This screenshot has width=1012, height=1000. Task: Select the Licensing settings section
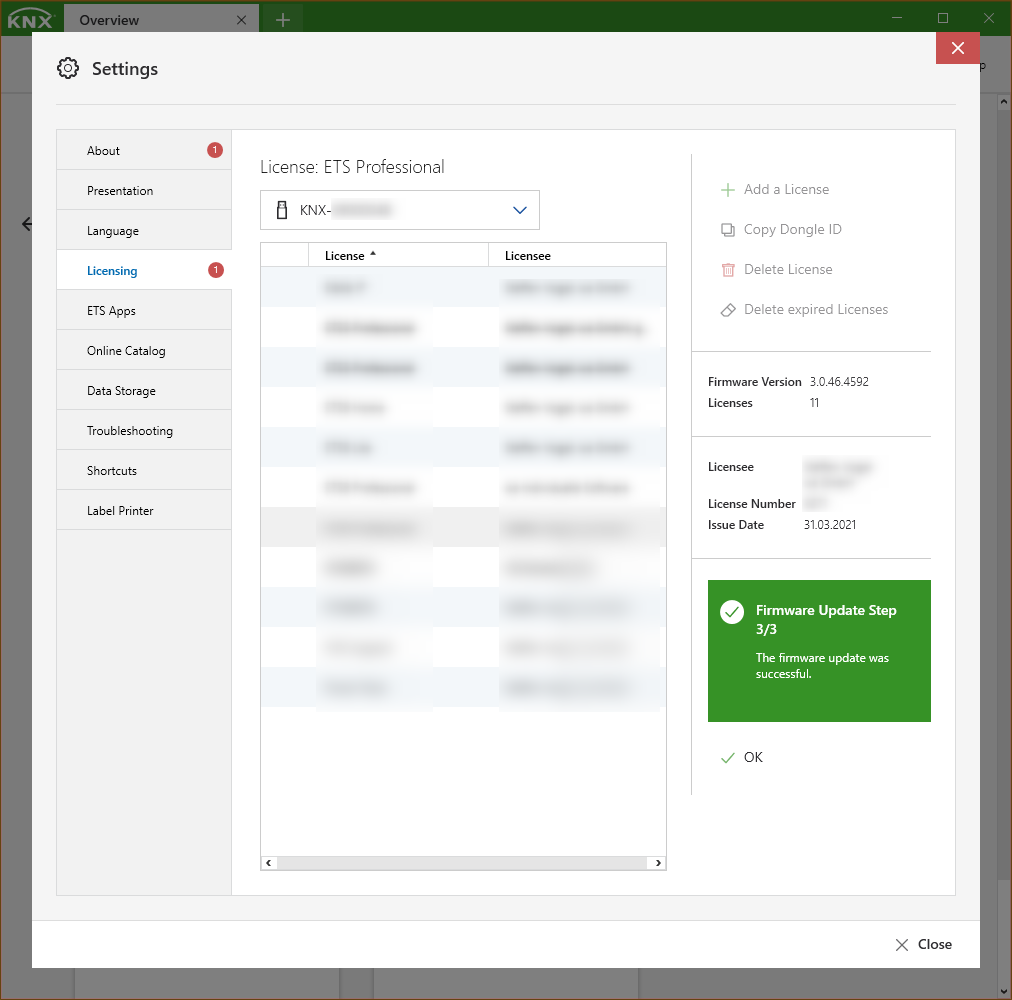pyautogui.click(x=144, y=270)
